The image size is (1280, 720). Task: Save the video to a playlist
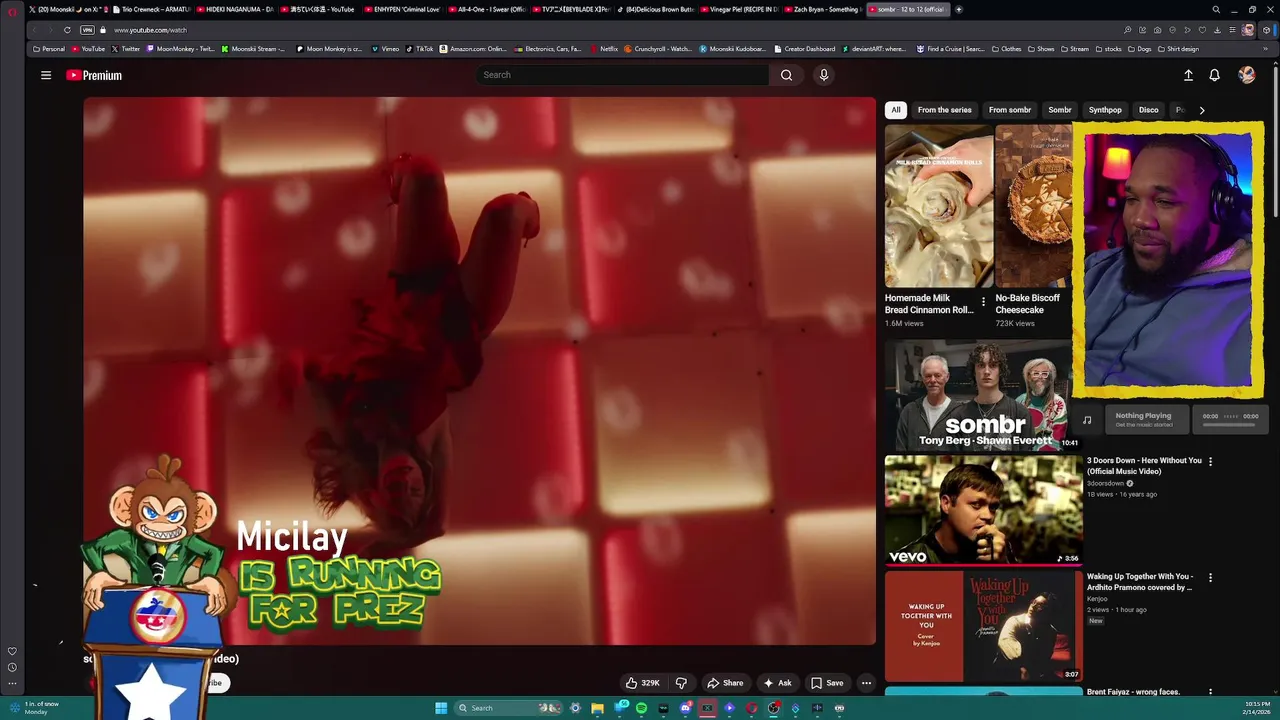click(x=827, y=683)
